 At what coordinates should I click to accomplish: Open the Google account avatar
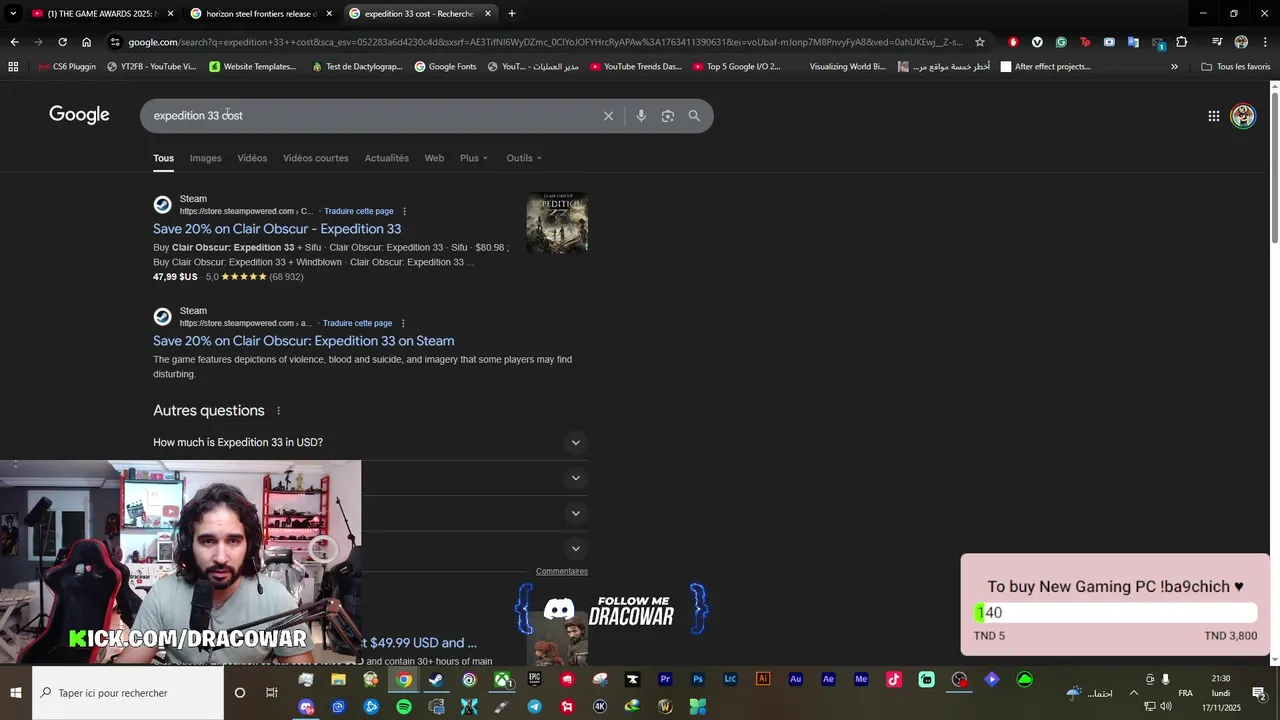point(1243,116)
